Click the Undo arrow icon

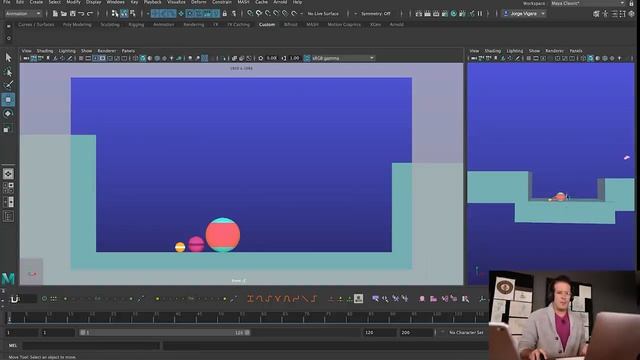(81, 13)
